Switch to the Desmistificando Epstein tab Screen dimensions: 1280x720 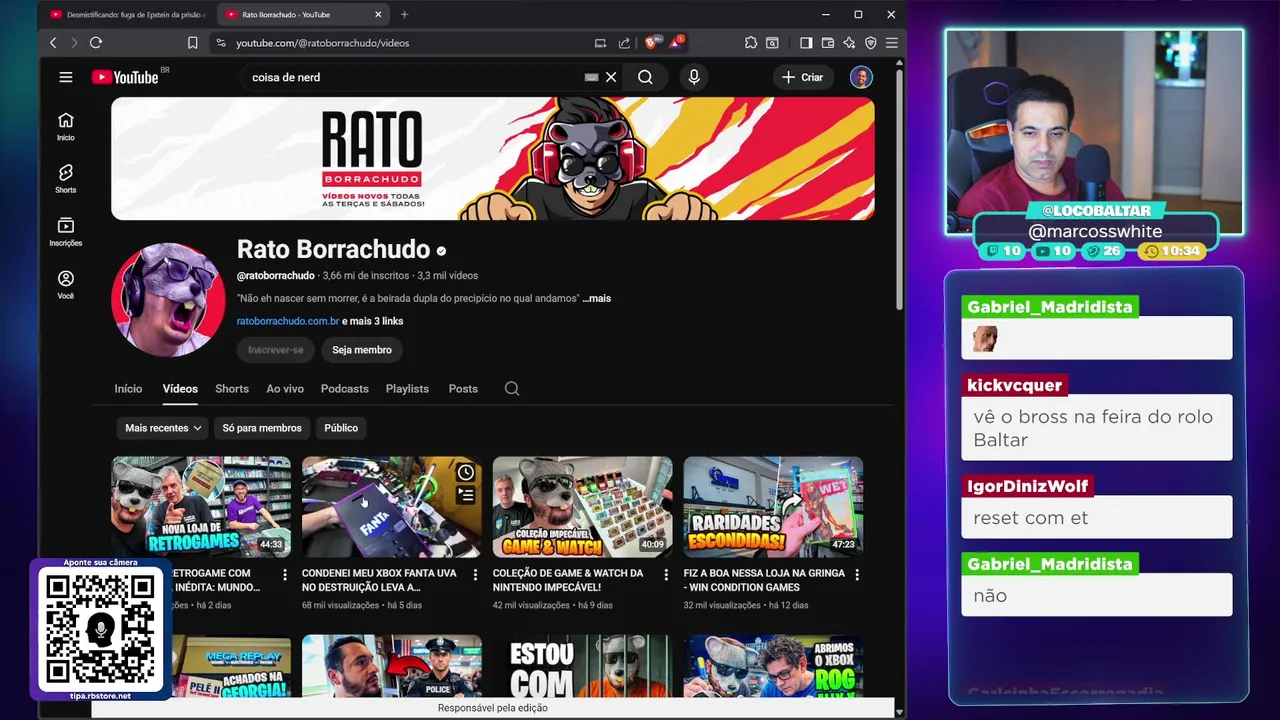(x=128, y=15)
